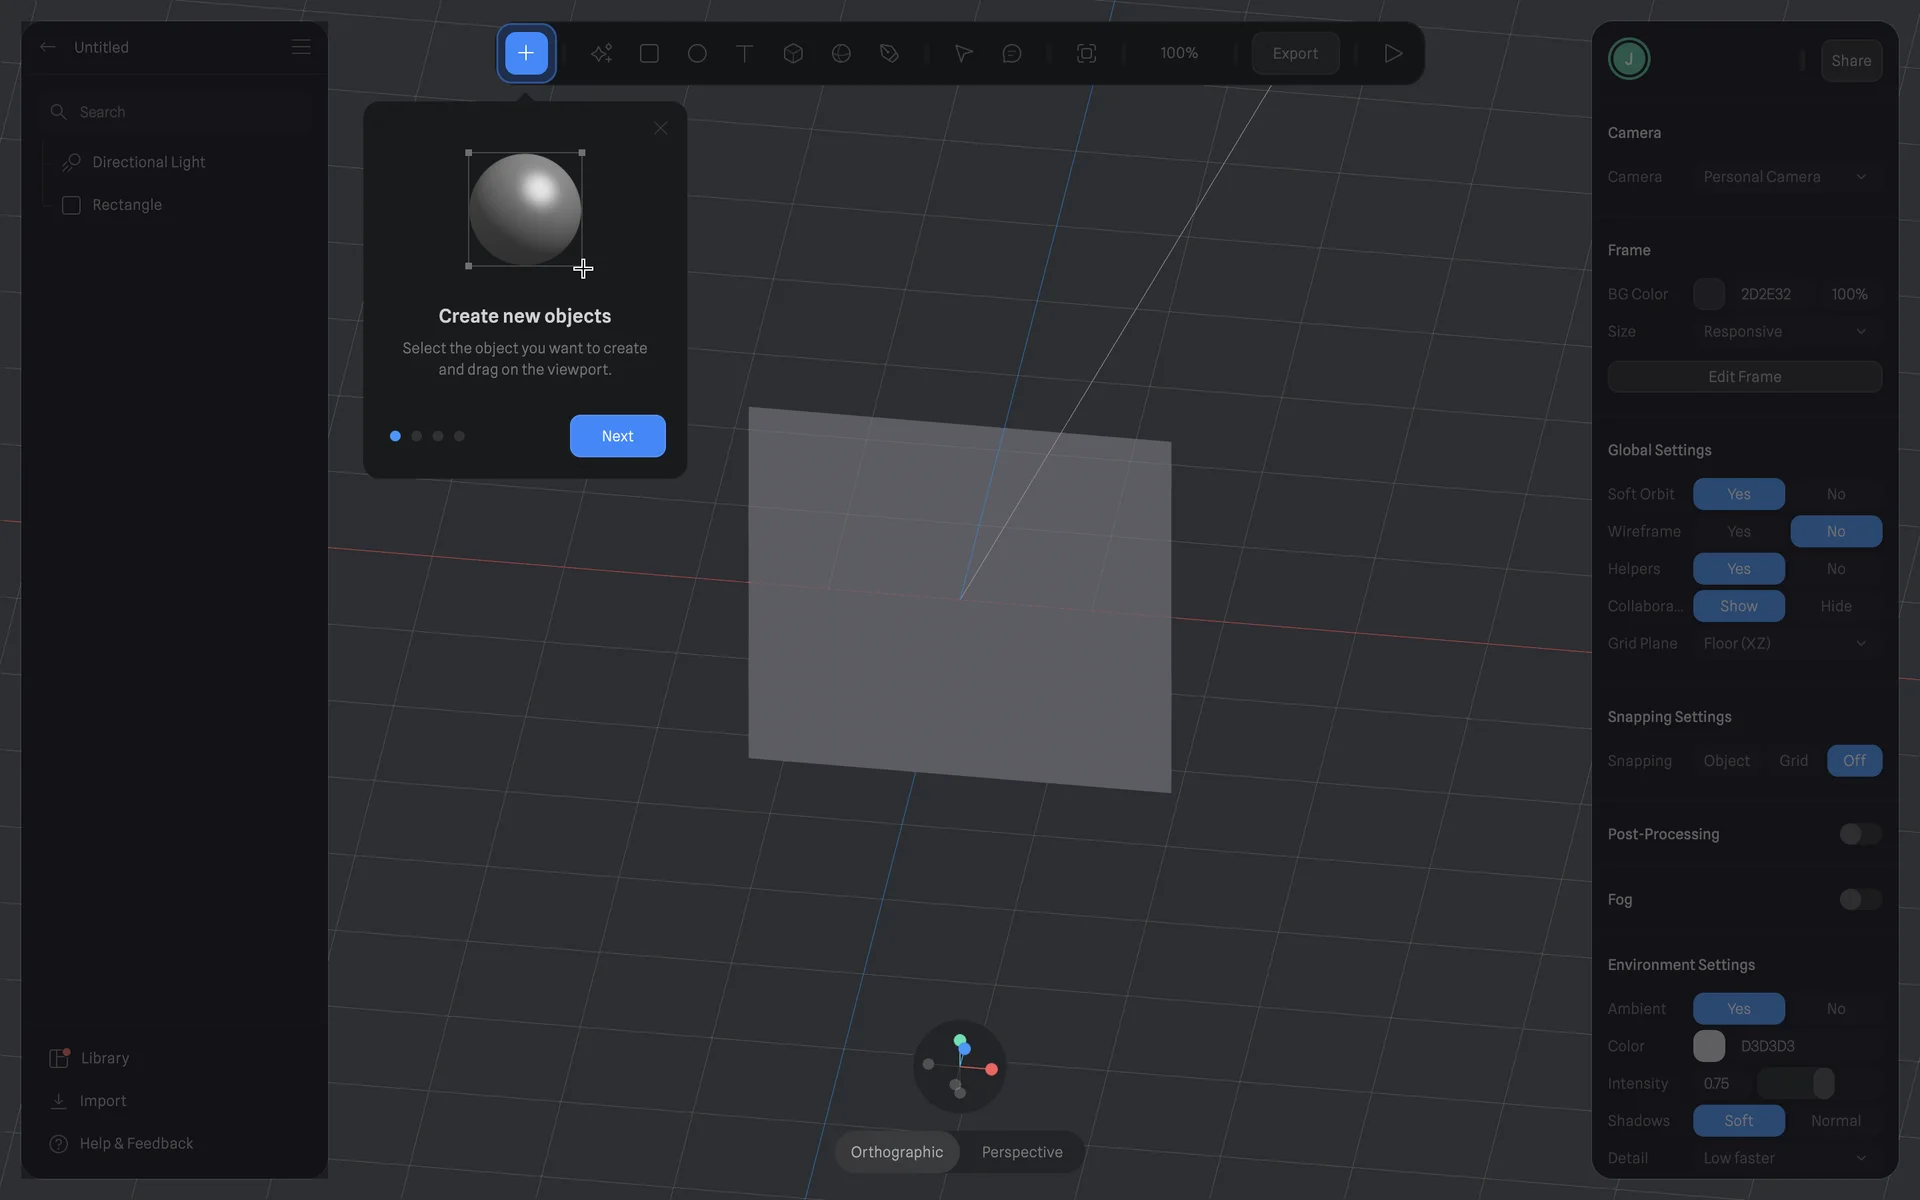Select the Rectangle shape tool in toolbar

pyautogui.click(x=649, y=53)
